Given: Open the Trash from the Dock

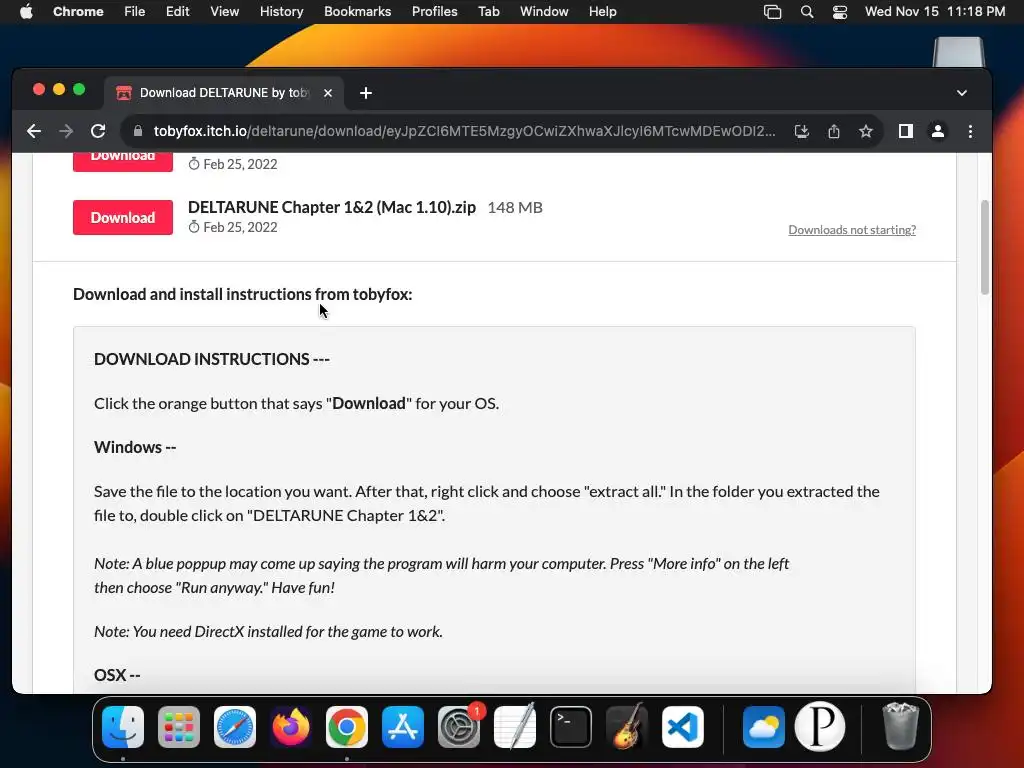Looking at the screenshot, I should click(901, 727).
